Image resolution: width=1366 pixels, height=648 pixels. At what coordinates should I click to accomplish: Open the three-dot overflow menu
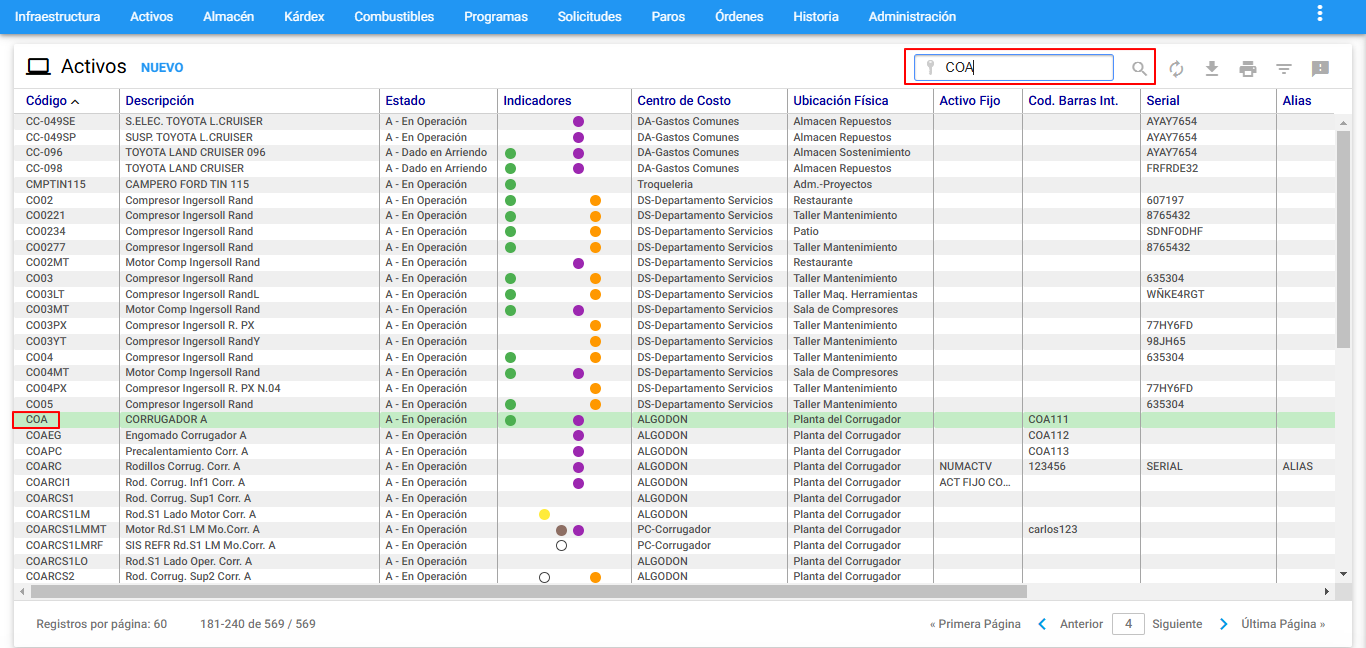(x=1320, y=14)
